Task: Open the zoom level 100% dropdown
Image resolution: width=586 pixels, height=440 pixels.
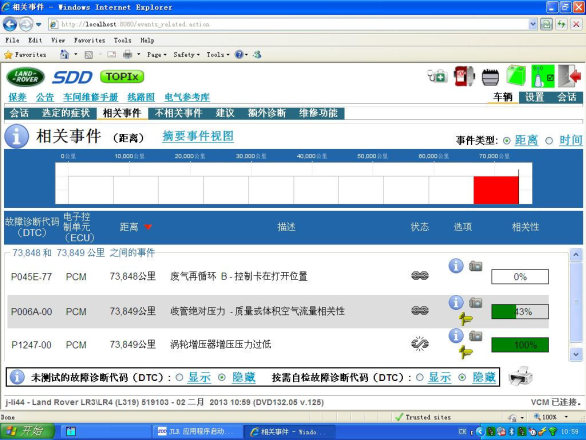Action: (567, 416)
